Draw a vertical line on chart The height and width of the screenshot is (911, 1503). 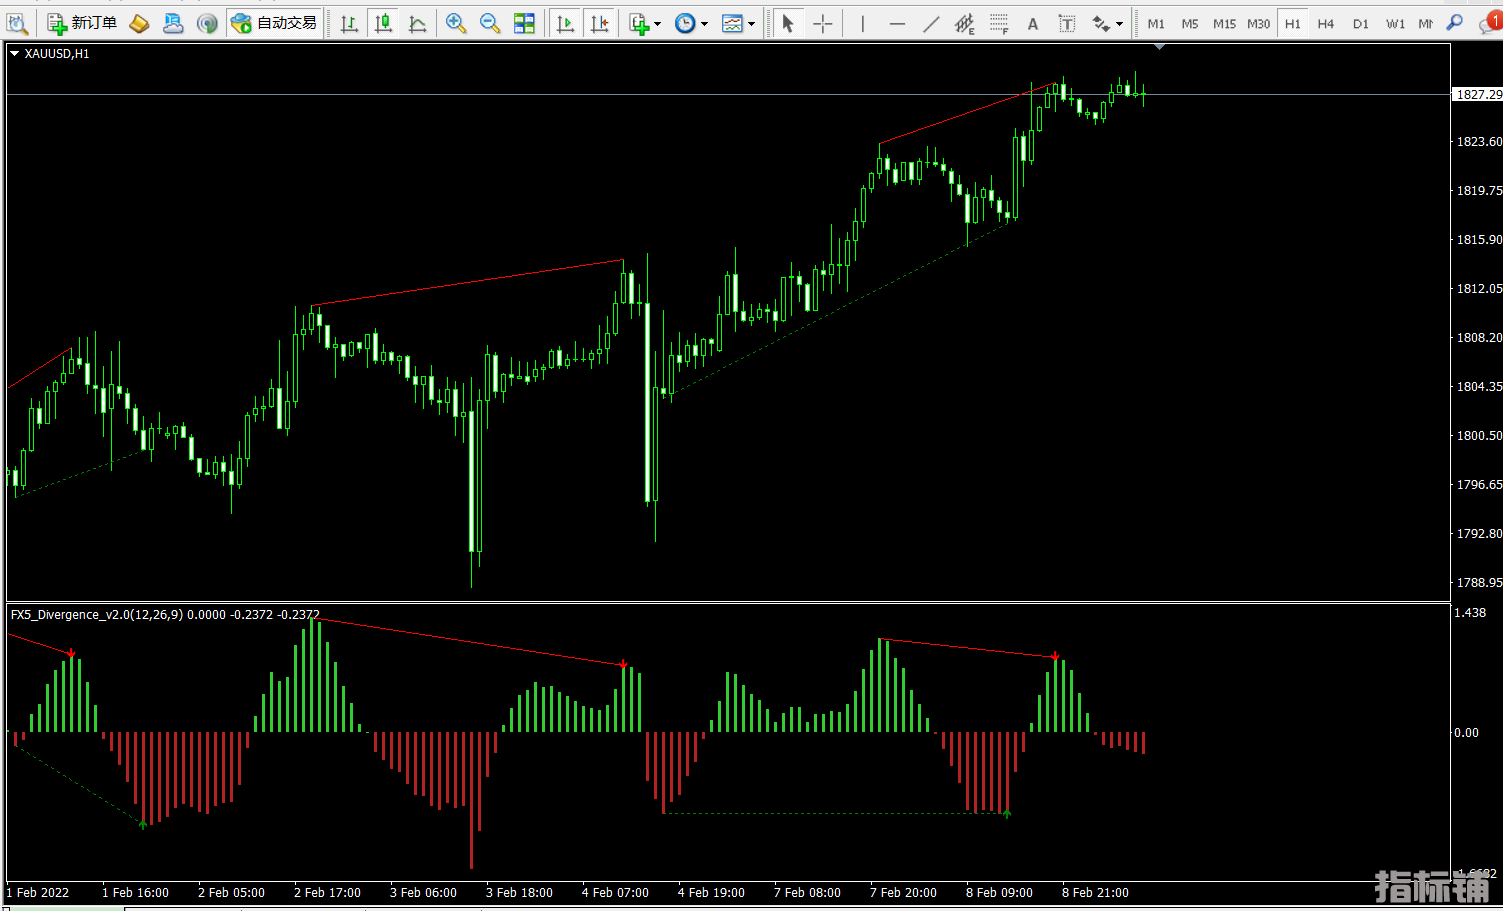tap(862, 24)
